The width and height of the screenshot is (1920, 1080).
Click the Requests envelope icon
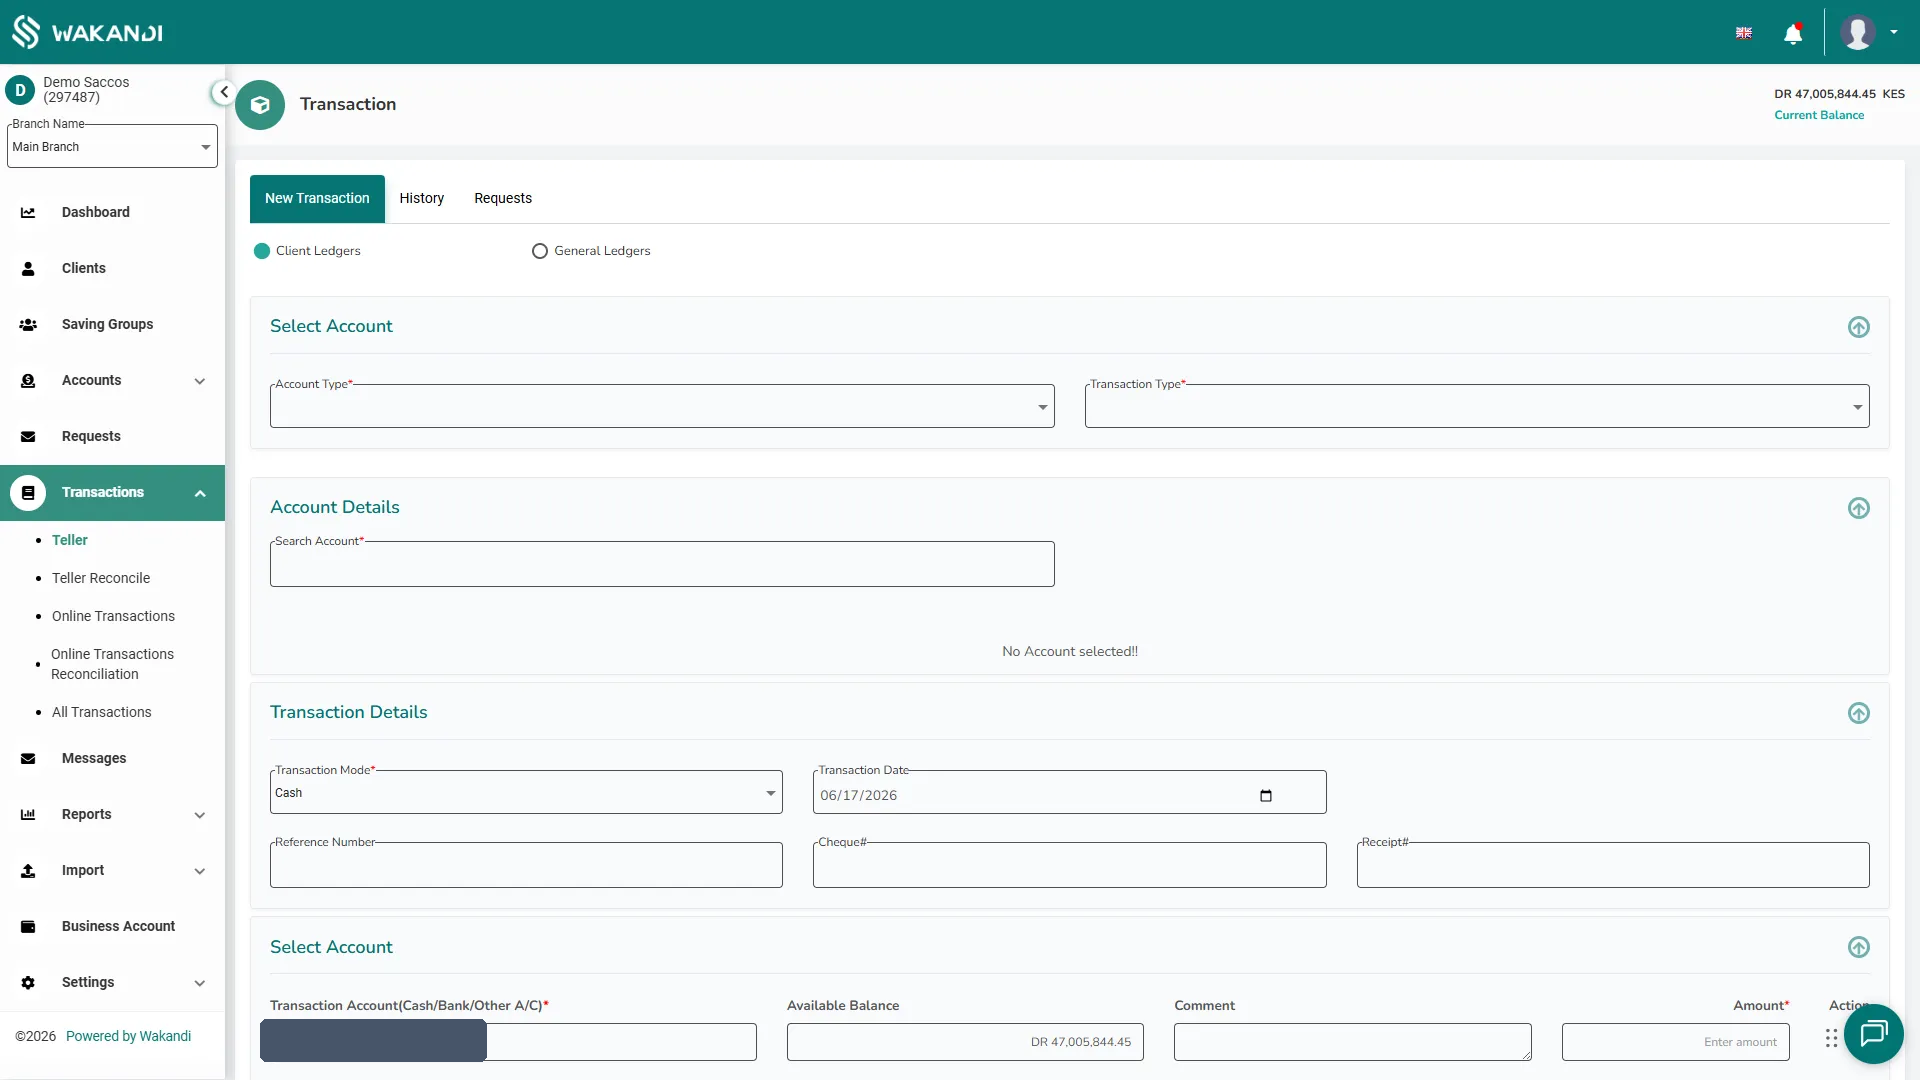tap(28, 436)
